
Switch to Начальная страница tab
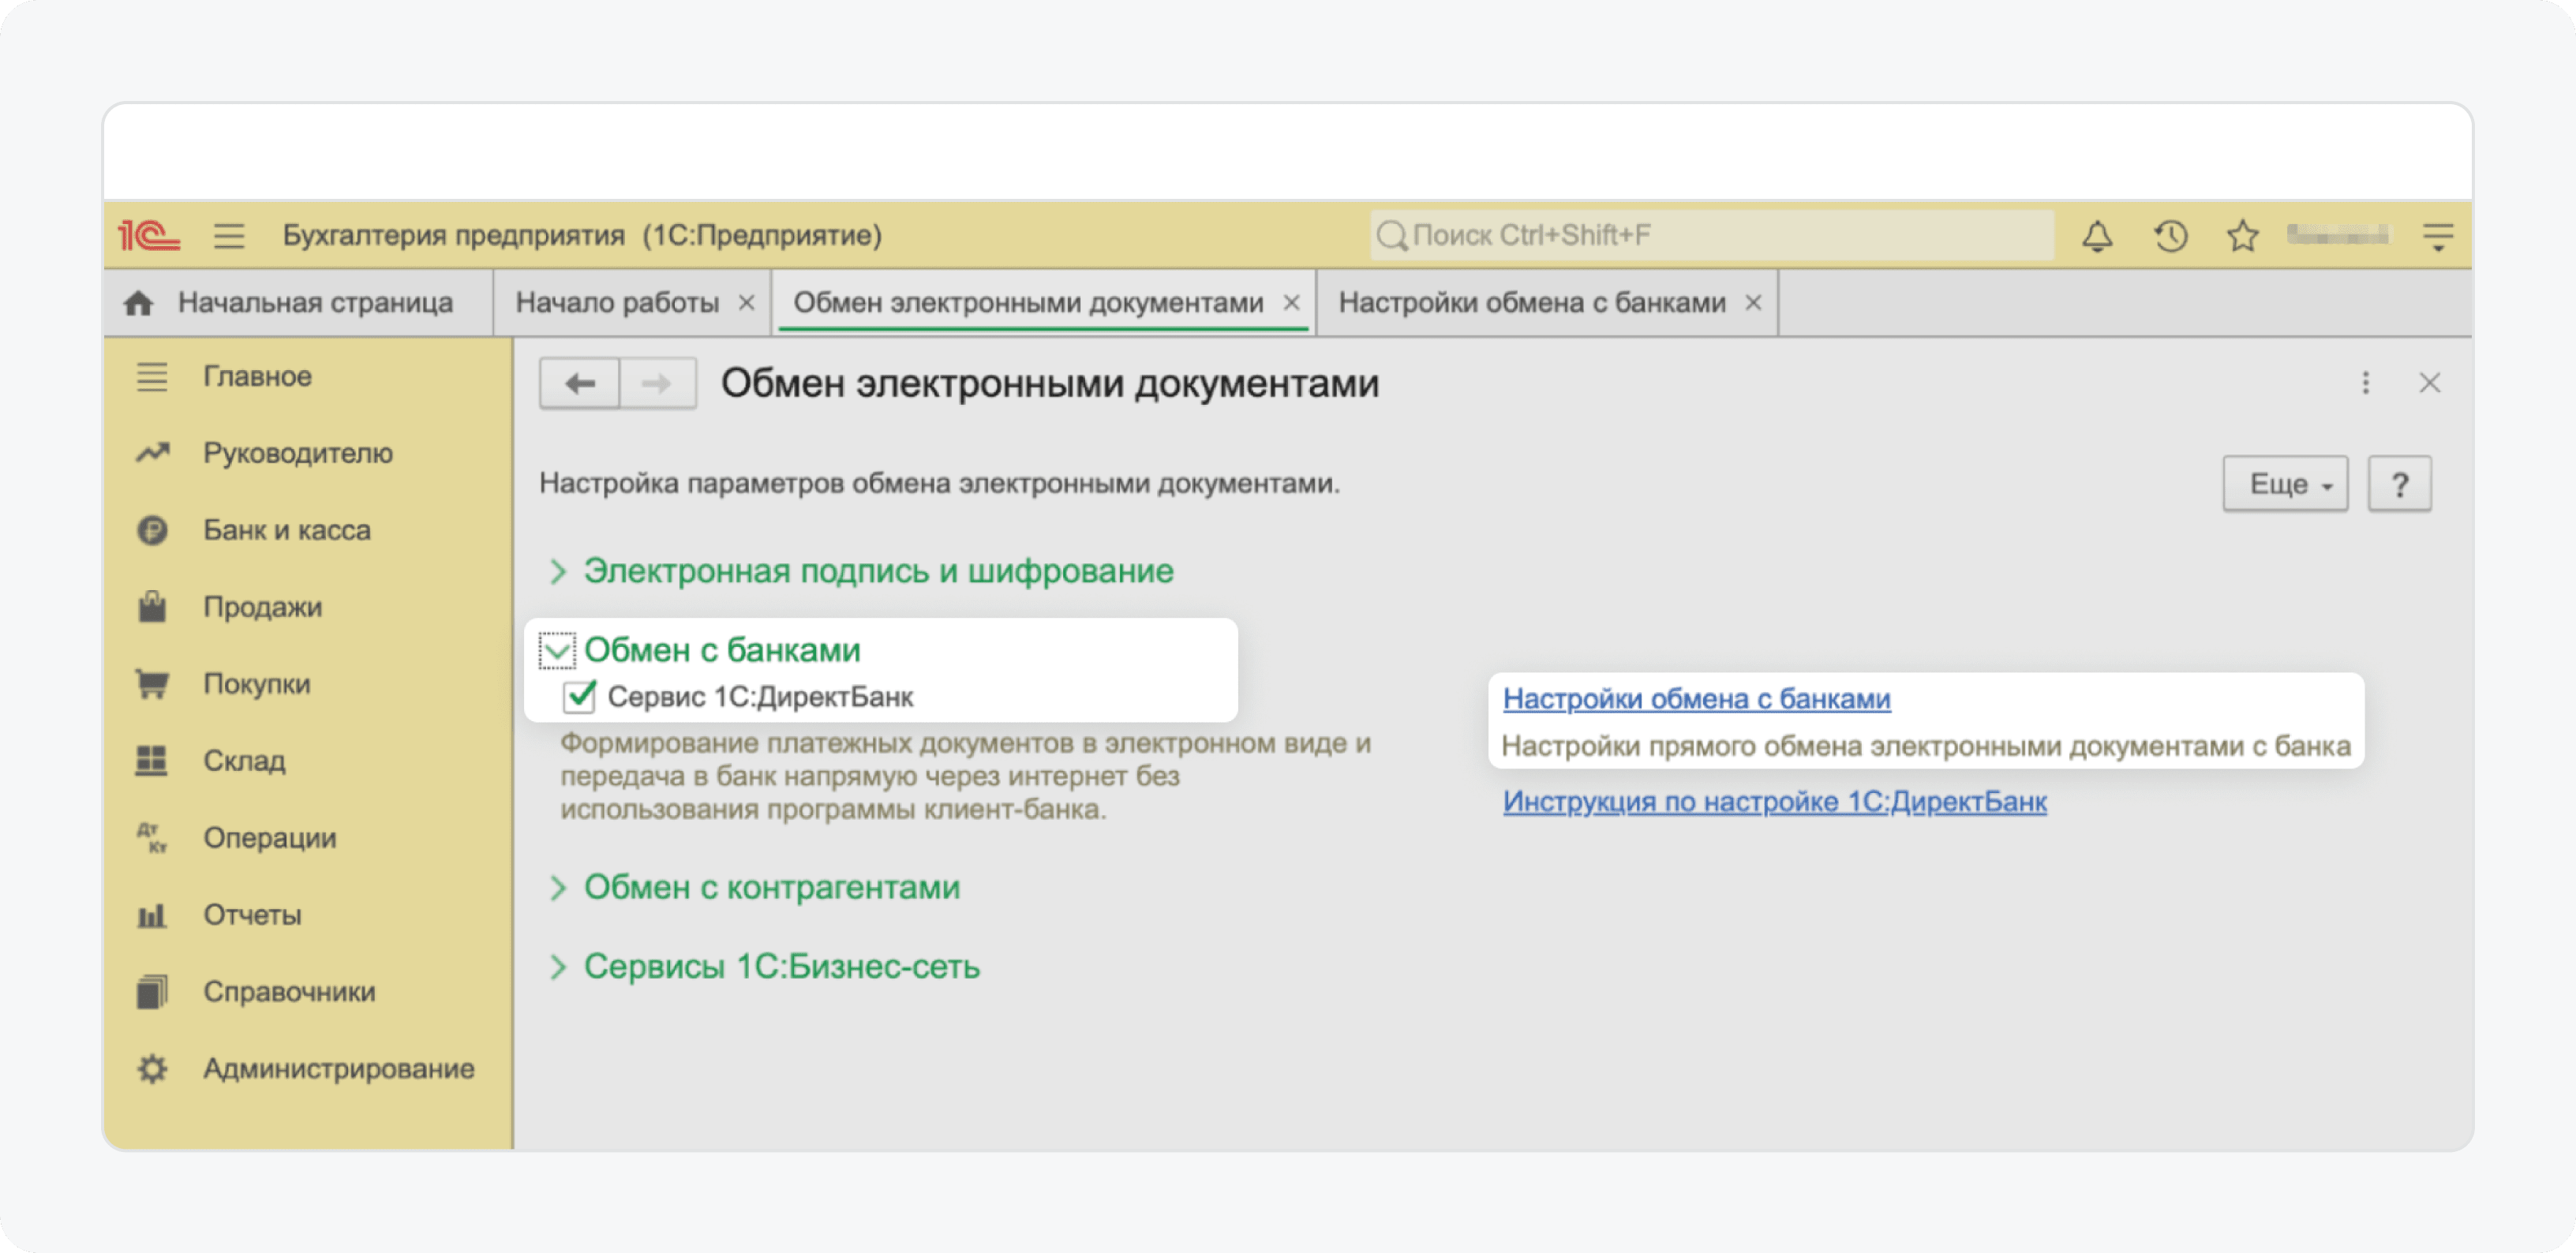pyautogui.click(x=299, y=303)
